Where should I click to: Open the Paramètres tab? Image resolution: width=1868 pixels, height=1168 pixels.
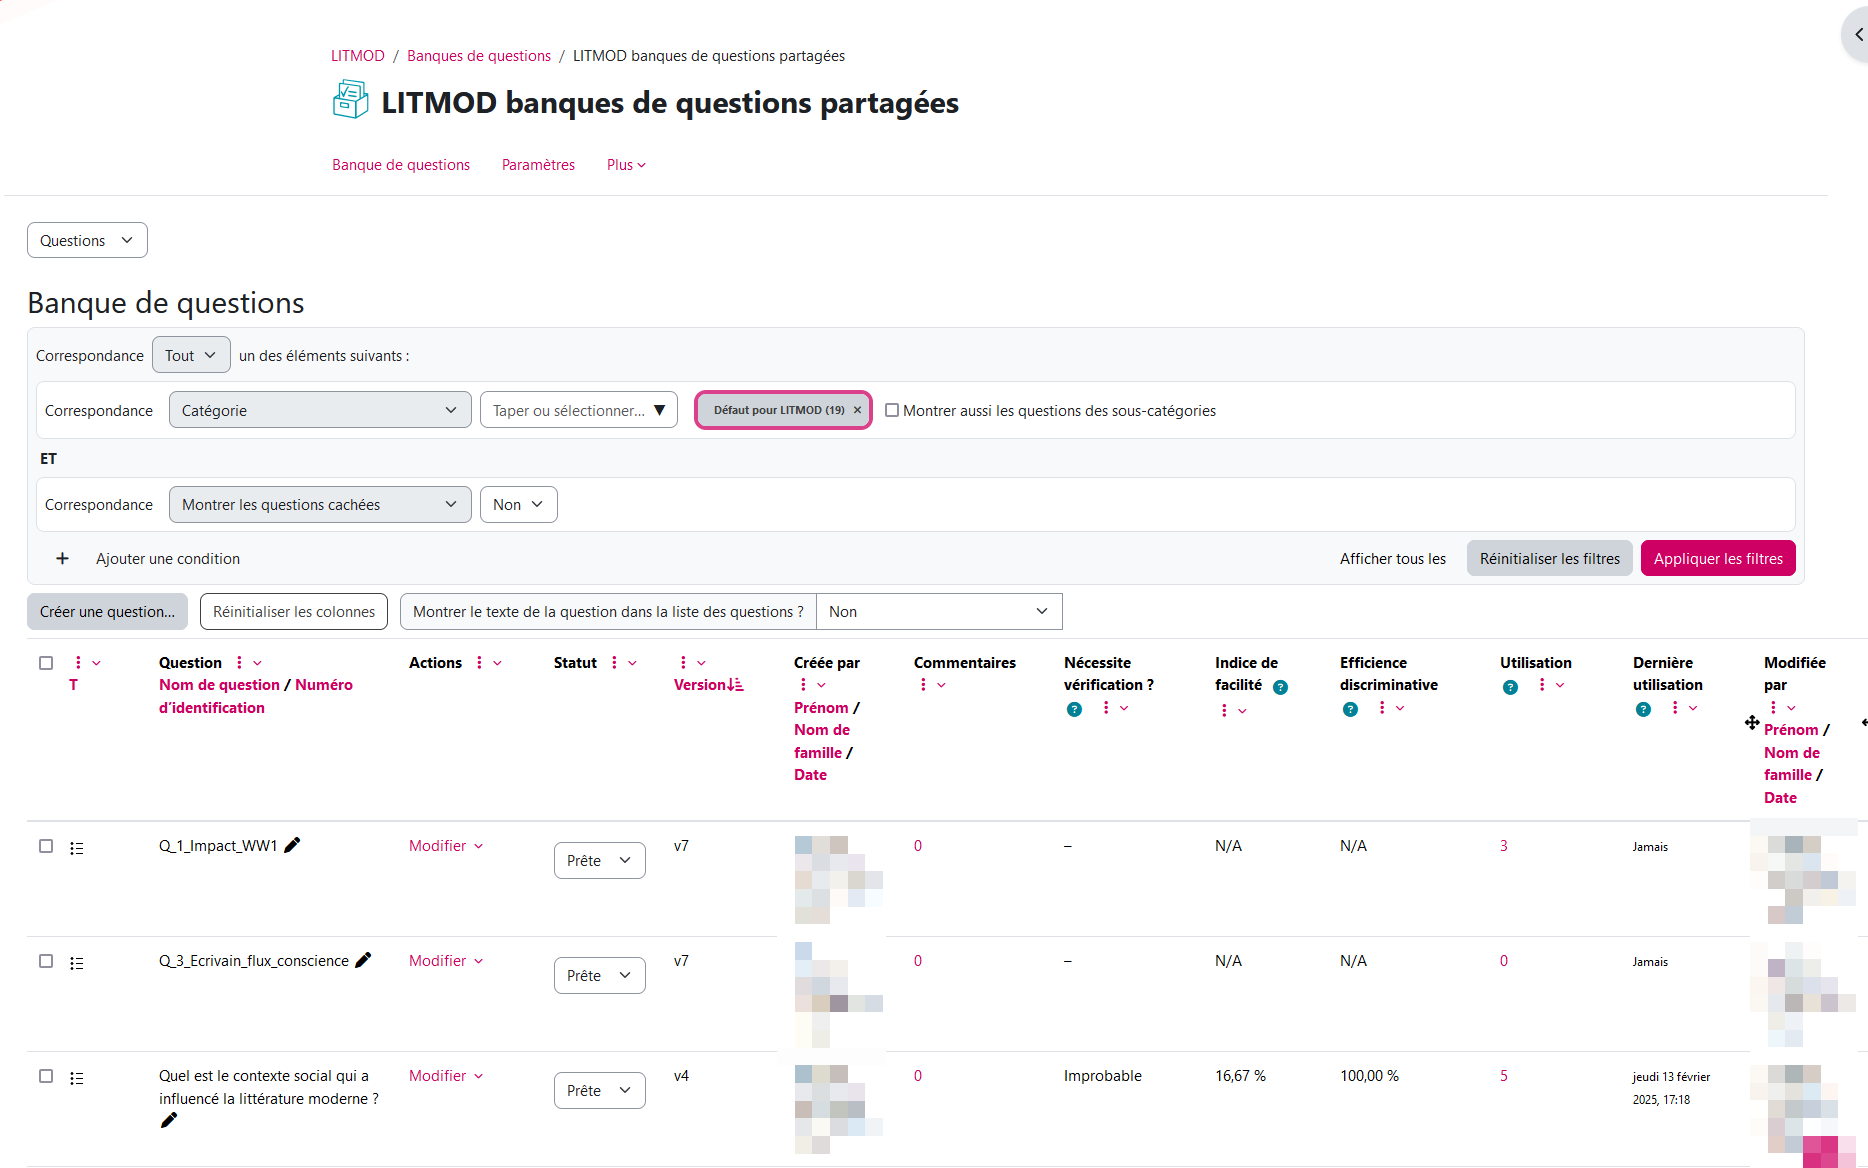coord(538,165)
